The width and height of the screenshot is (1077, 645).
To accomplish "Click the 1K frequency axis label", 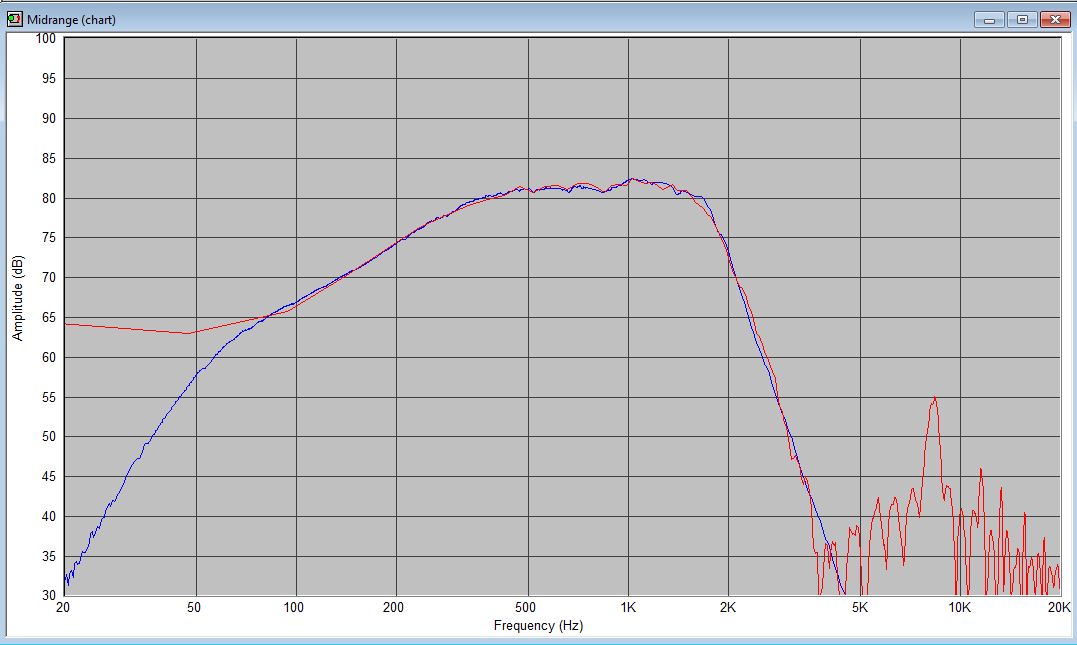I will [628, 608].
